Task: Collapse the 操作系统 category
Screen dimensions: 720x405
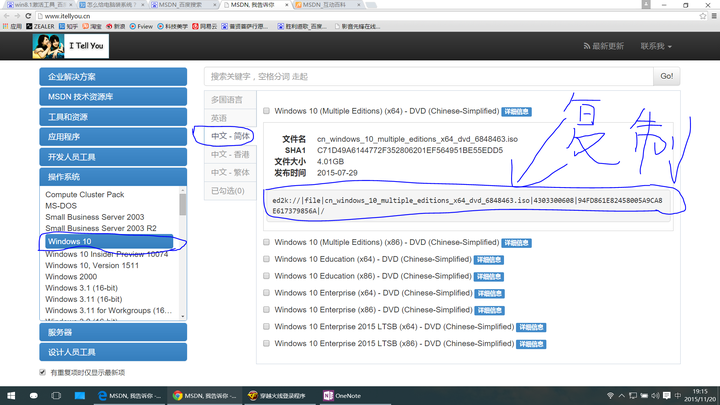Action: tap(113, 177)
